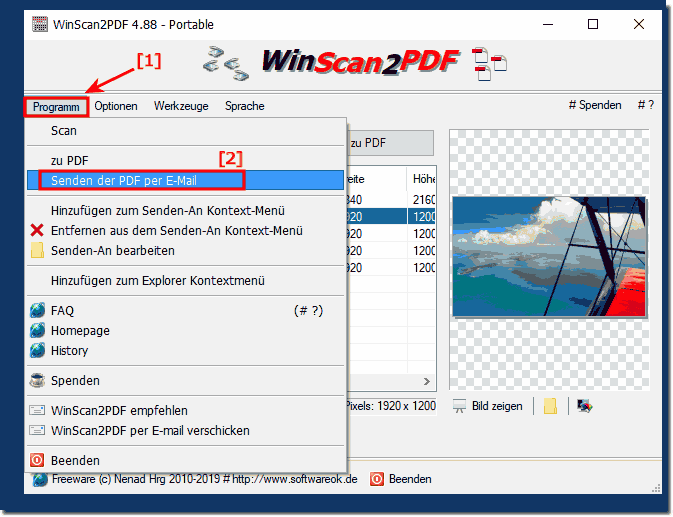Click the WinScan2PDF logo banner
This screenshot has width=673, height=517.
coord(361,62)
